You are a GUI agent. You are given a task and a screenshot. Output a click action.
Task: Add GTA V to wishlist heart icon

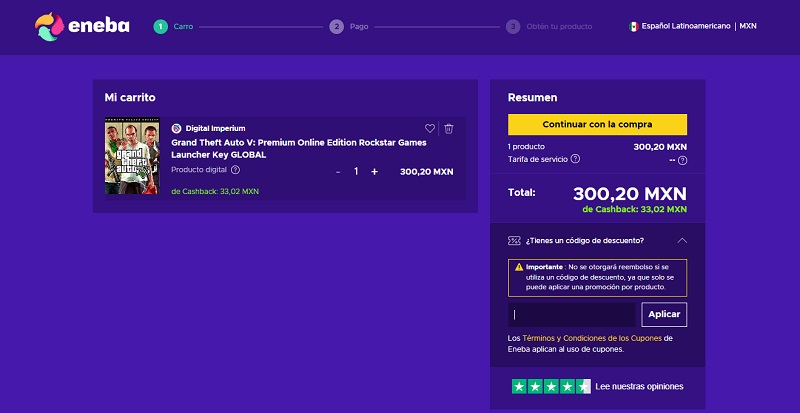[x=430, y=129]
